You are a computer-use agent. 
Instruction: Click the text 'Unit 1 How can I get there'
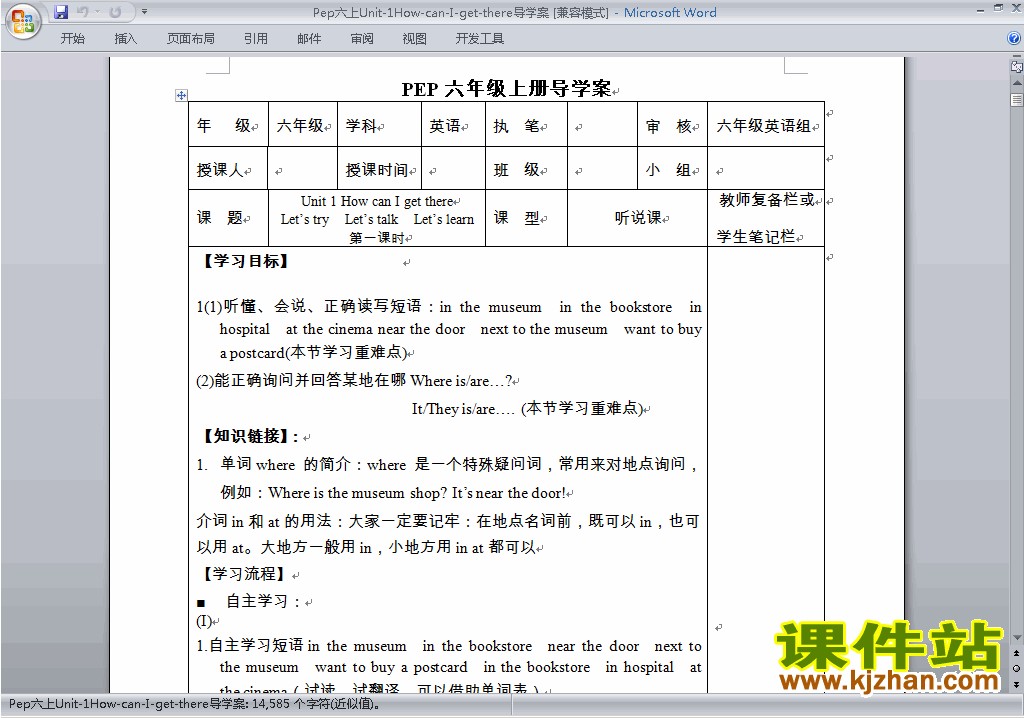377,201
